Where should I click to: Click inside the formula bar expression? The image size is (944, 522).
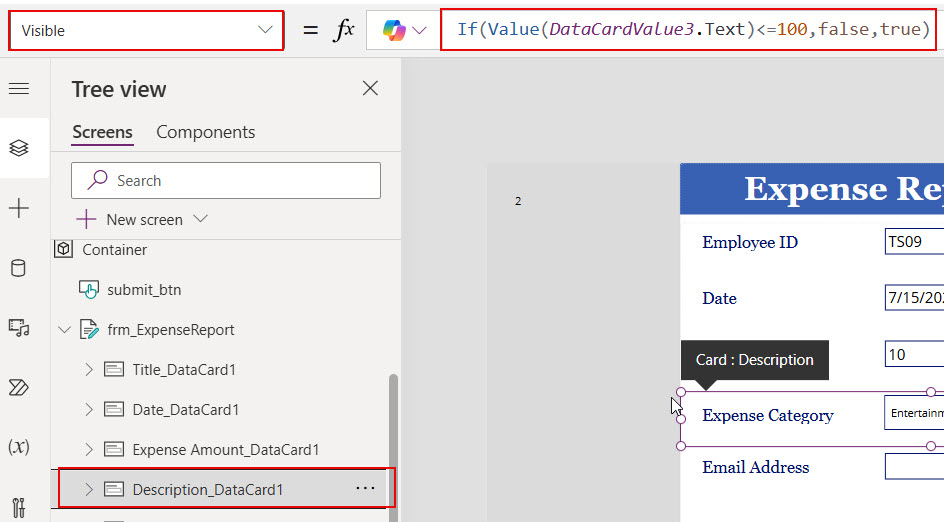[x=693, y=29]
